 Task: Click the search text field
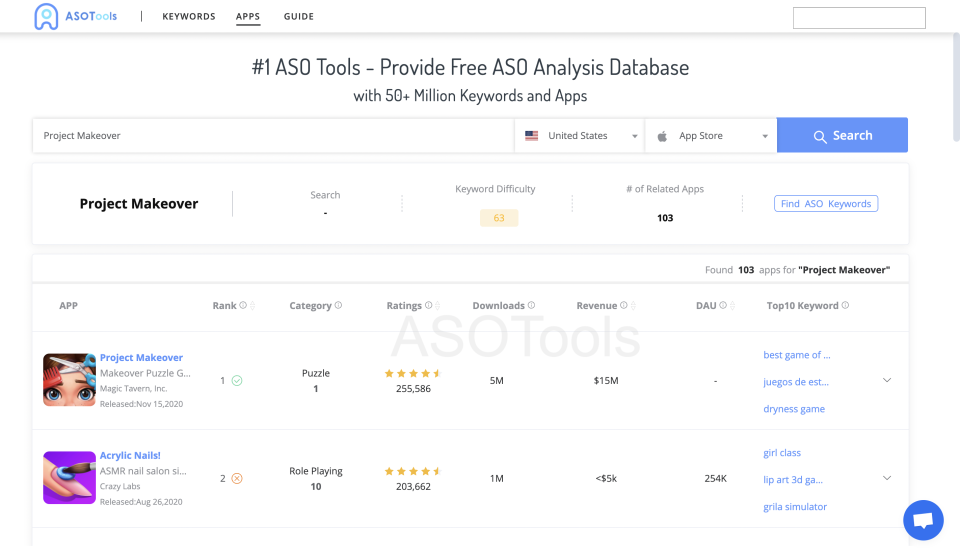coord(272,136)
